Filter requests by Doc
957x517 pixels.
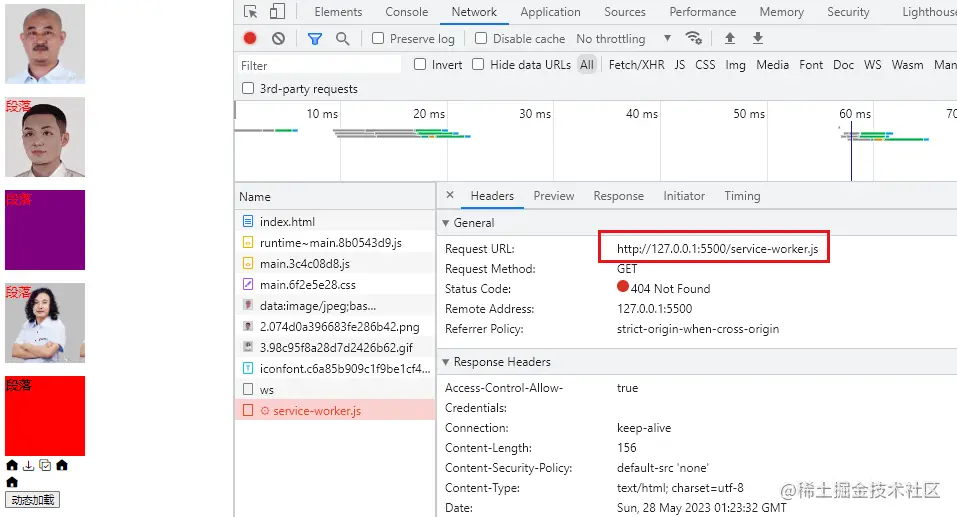(843, 65)
